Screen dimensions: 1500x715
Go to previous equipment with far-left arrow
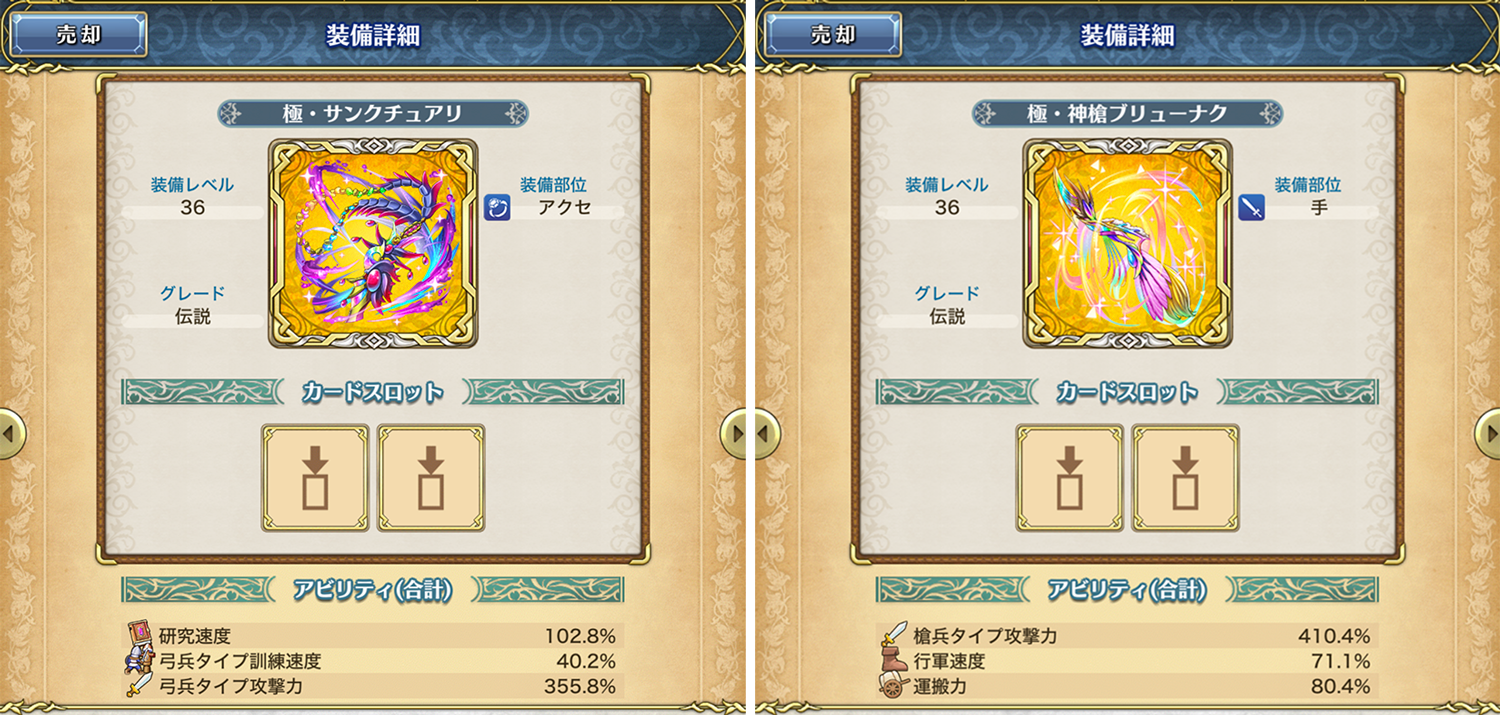tap(9, 434)
